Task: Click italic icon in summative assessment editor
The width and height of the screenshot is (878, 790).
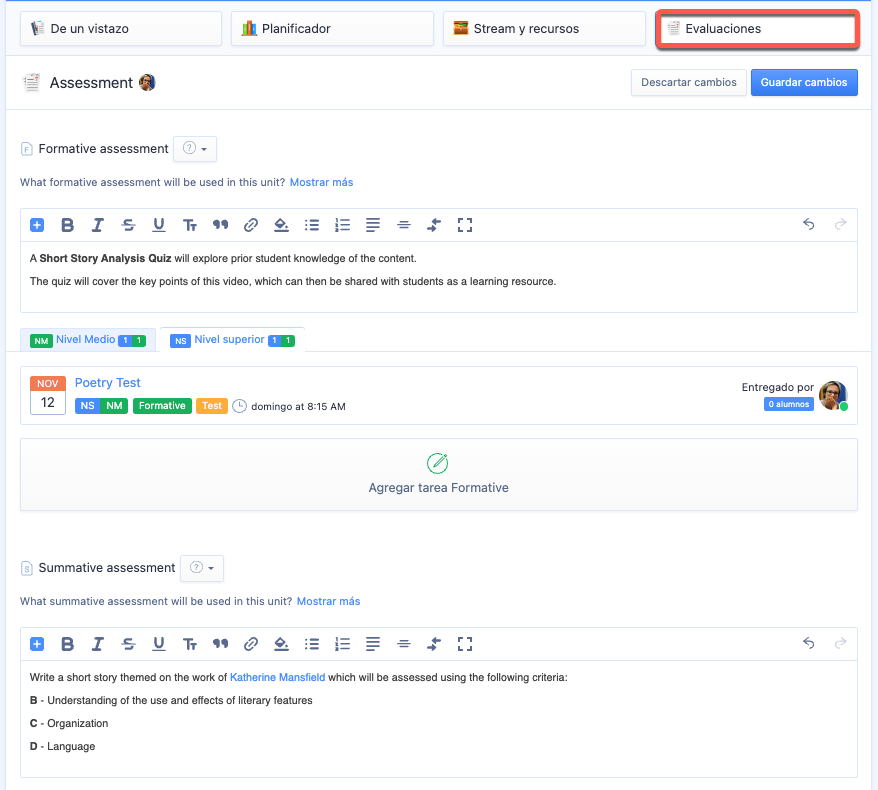Action: point(98,644)
